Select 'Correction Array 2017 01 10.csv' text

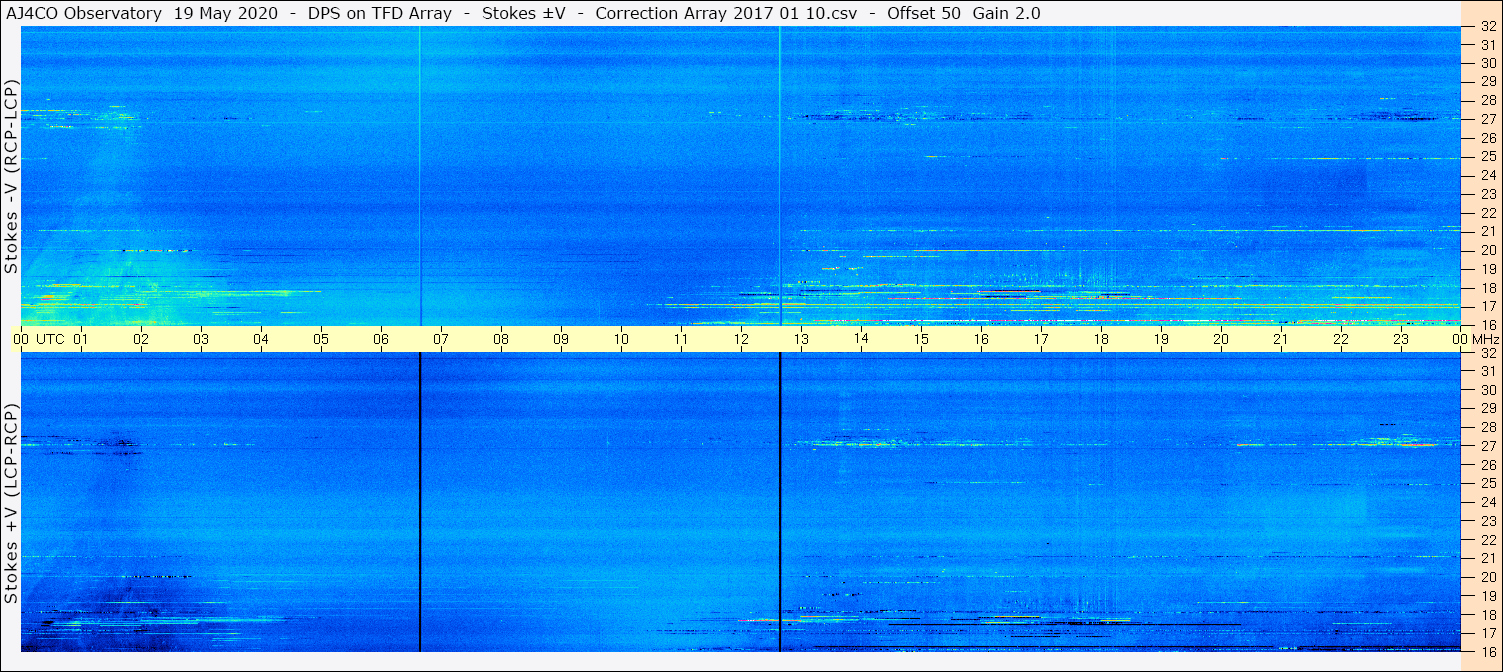tap(726, 13)
